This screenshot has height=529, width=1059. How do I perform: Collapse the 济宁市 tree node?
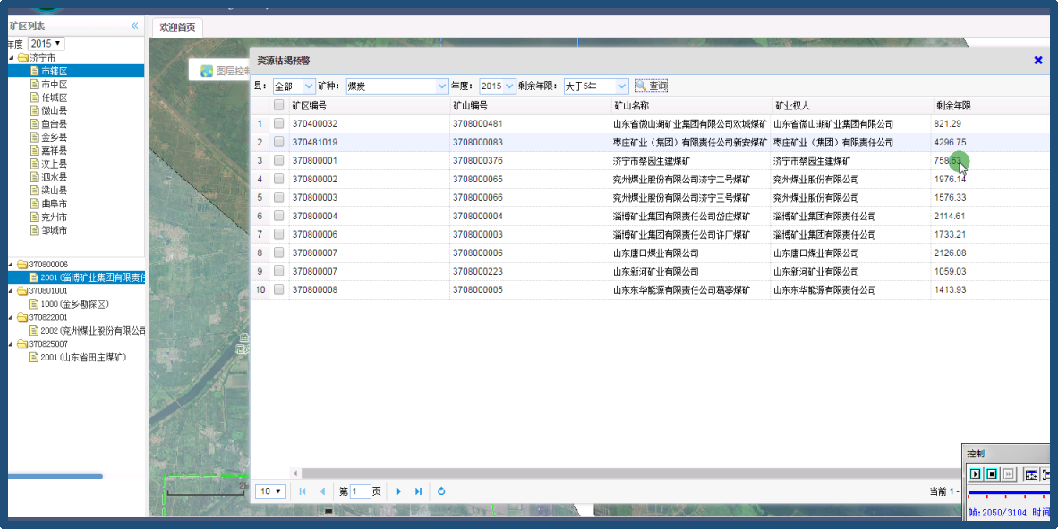coord(11,57)
